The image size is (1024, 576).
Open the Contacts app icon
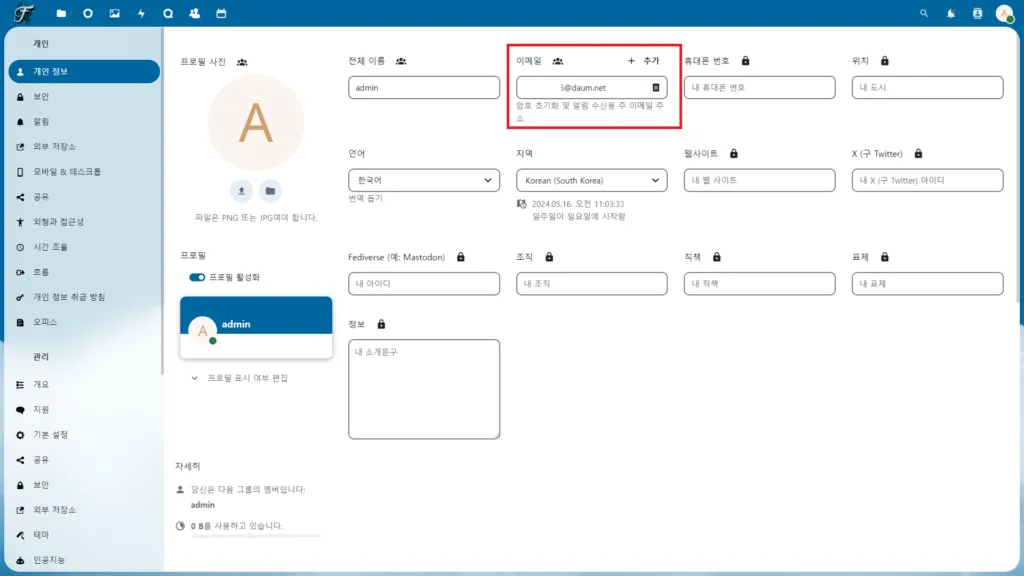point(195,13)
